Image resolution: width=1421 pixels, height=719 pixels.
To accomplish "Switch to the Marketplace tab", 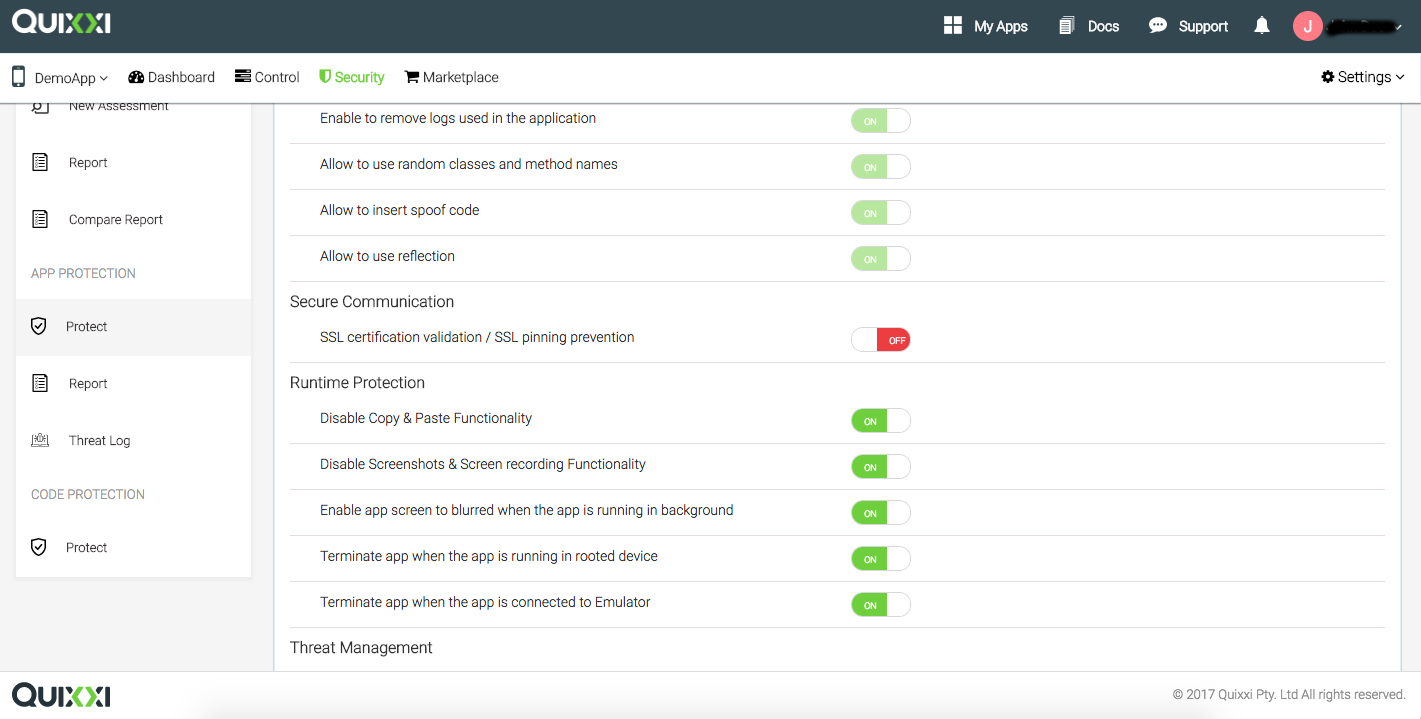I will click(451, 77).
